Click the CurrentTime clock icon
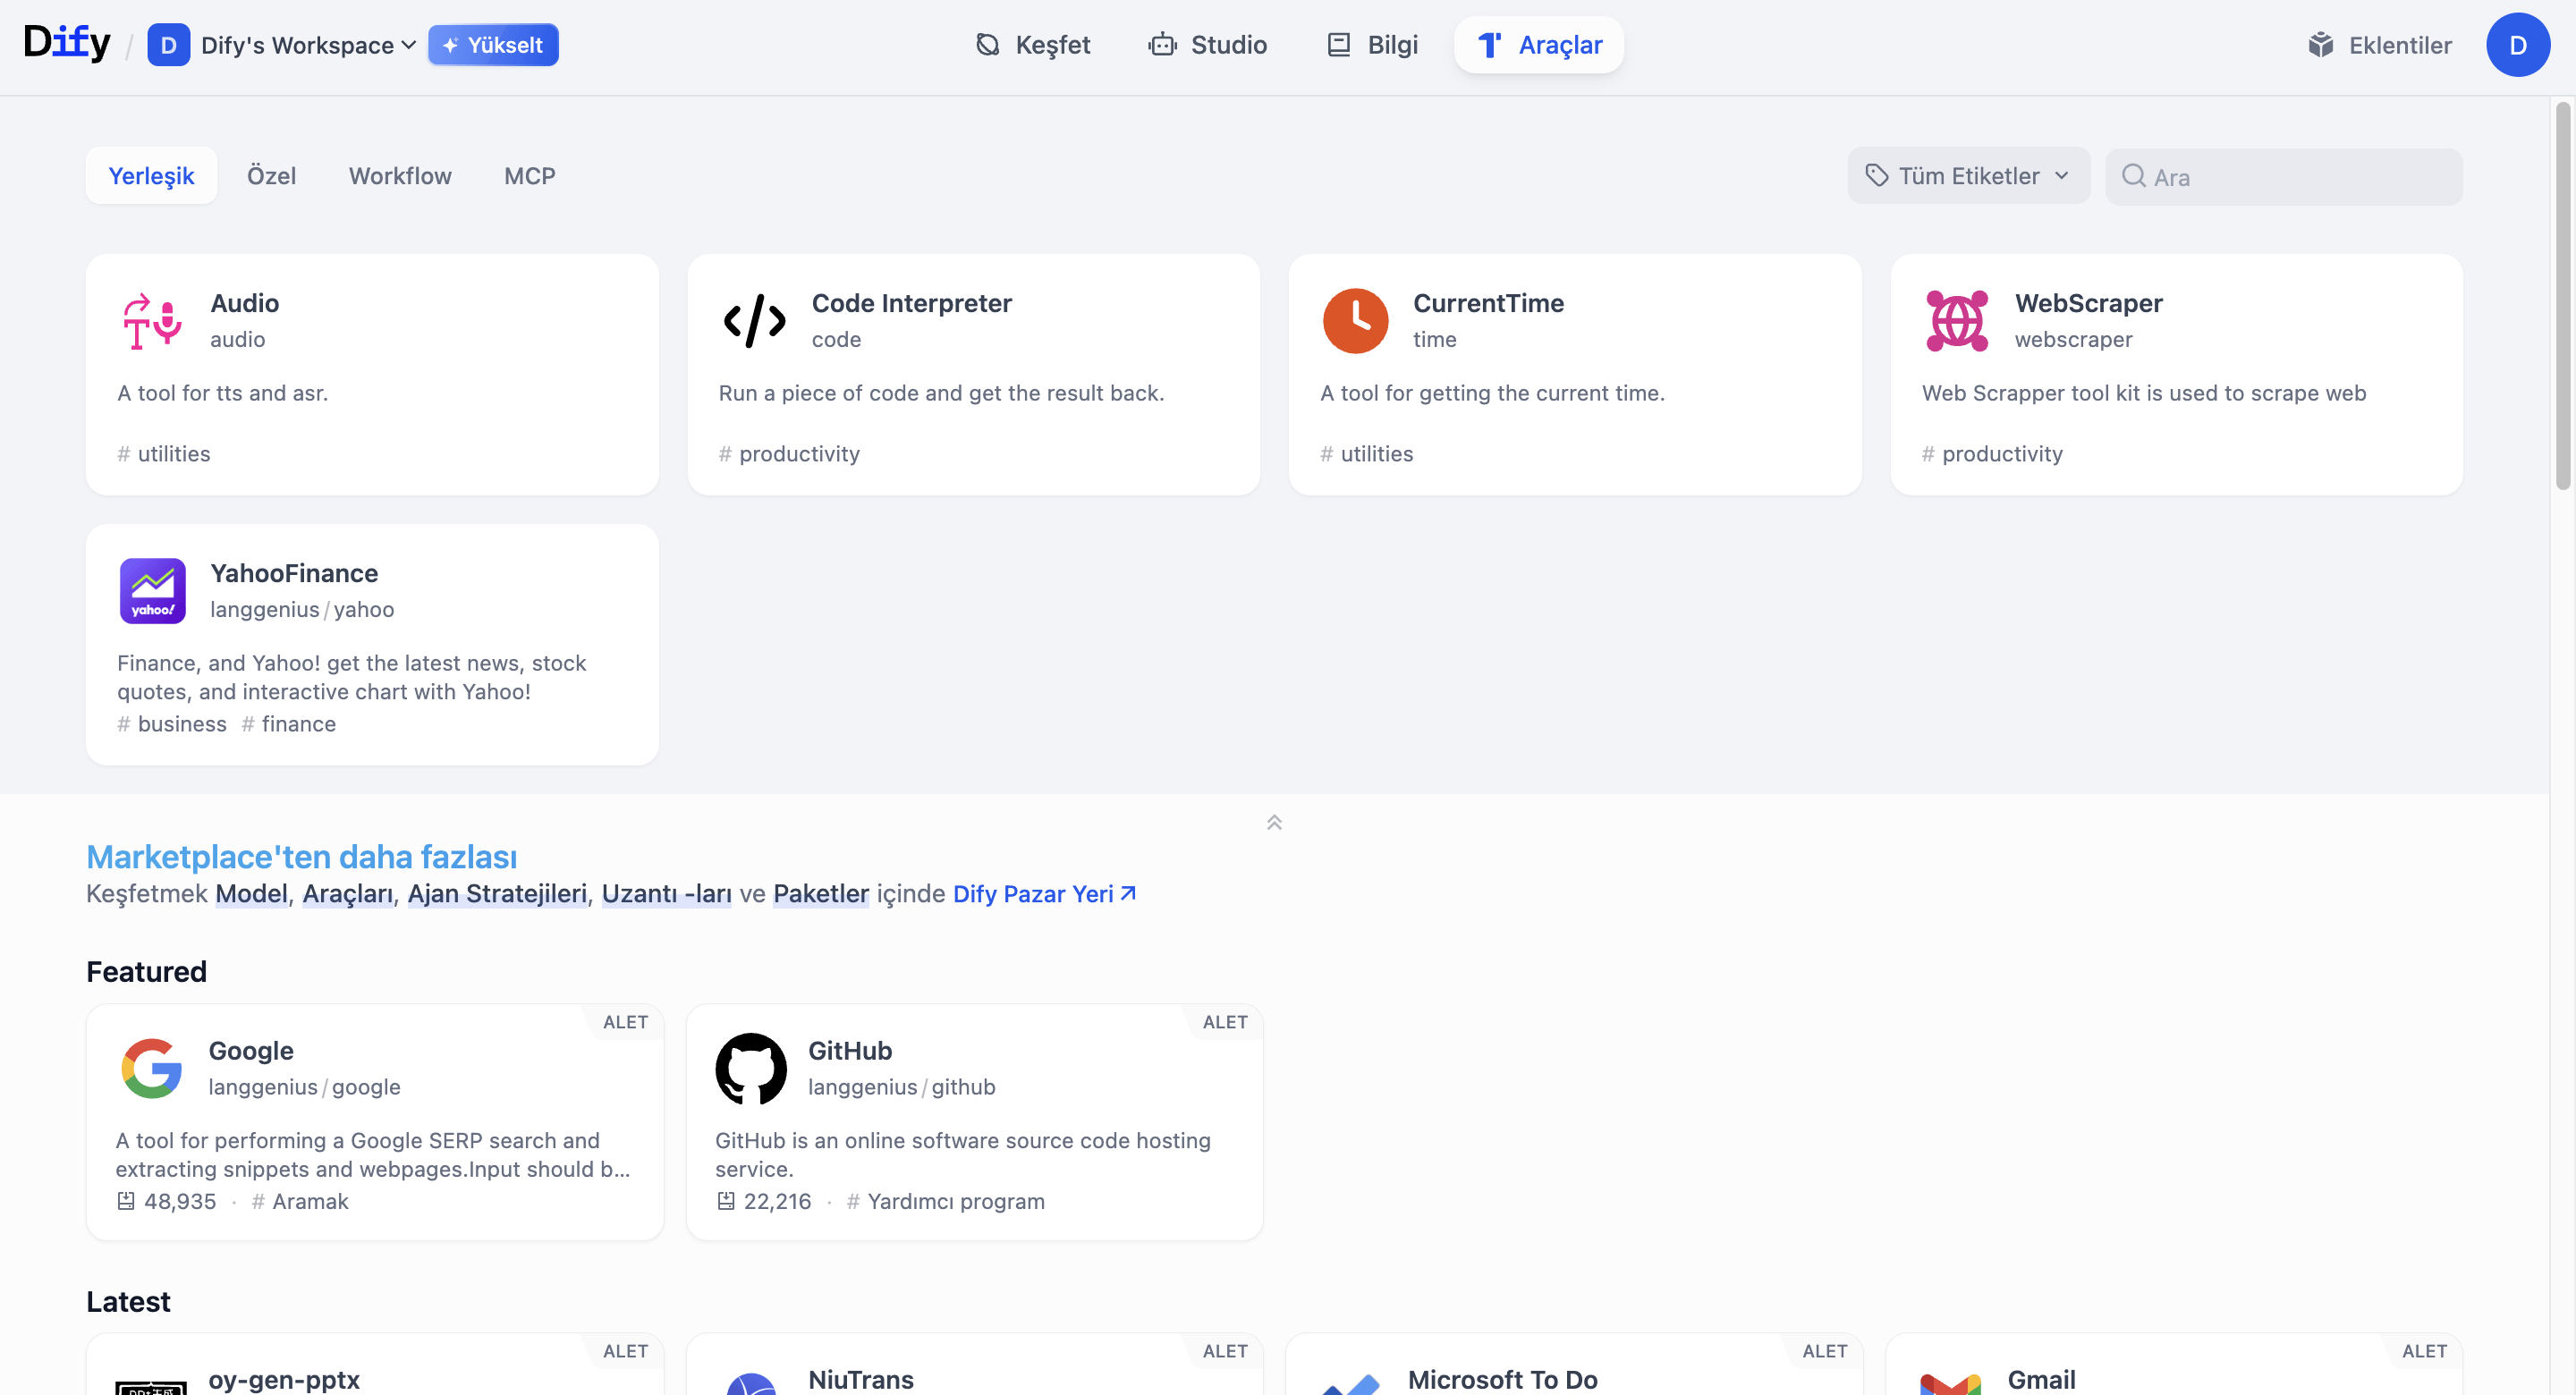Screen dimensions: 2576x1395 pyautogui.click(x=1355, y=321)
